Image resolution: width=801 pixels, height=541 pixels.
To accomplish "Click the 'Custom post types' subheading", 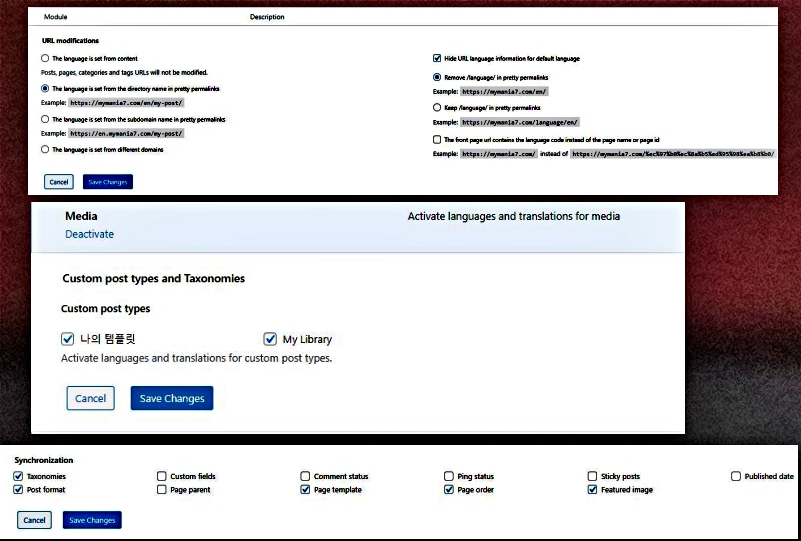I will pyautogui.click(x=105, y=309).
